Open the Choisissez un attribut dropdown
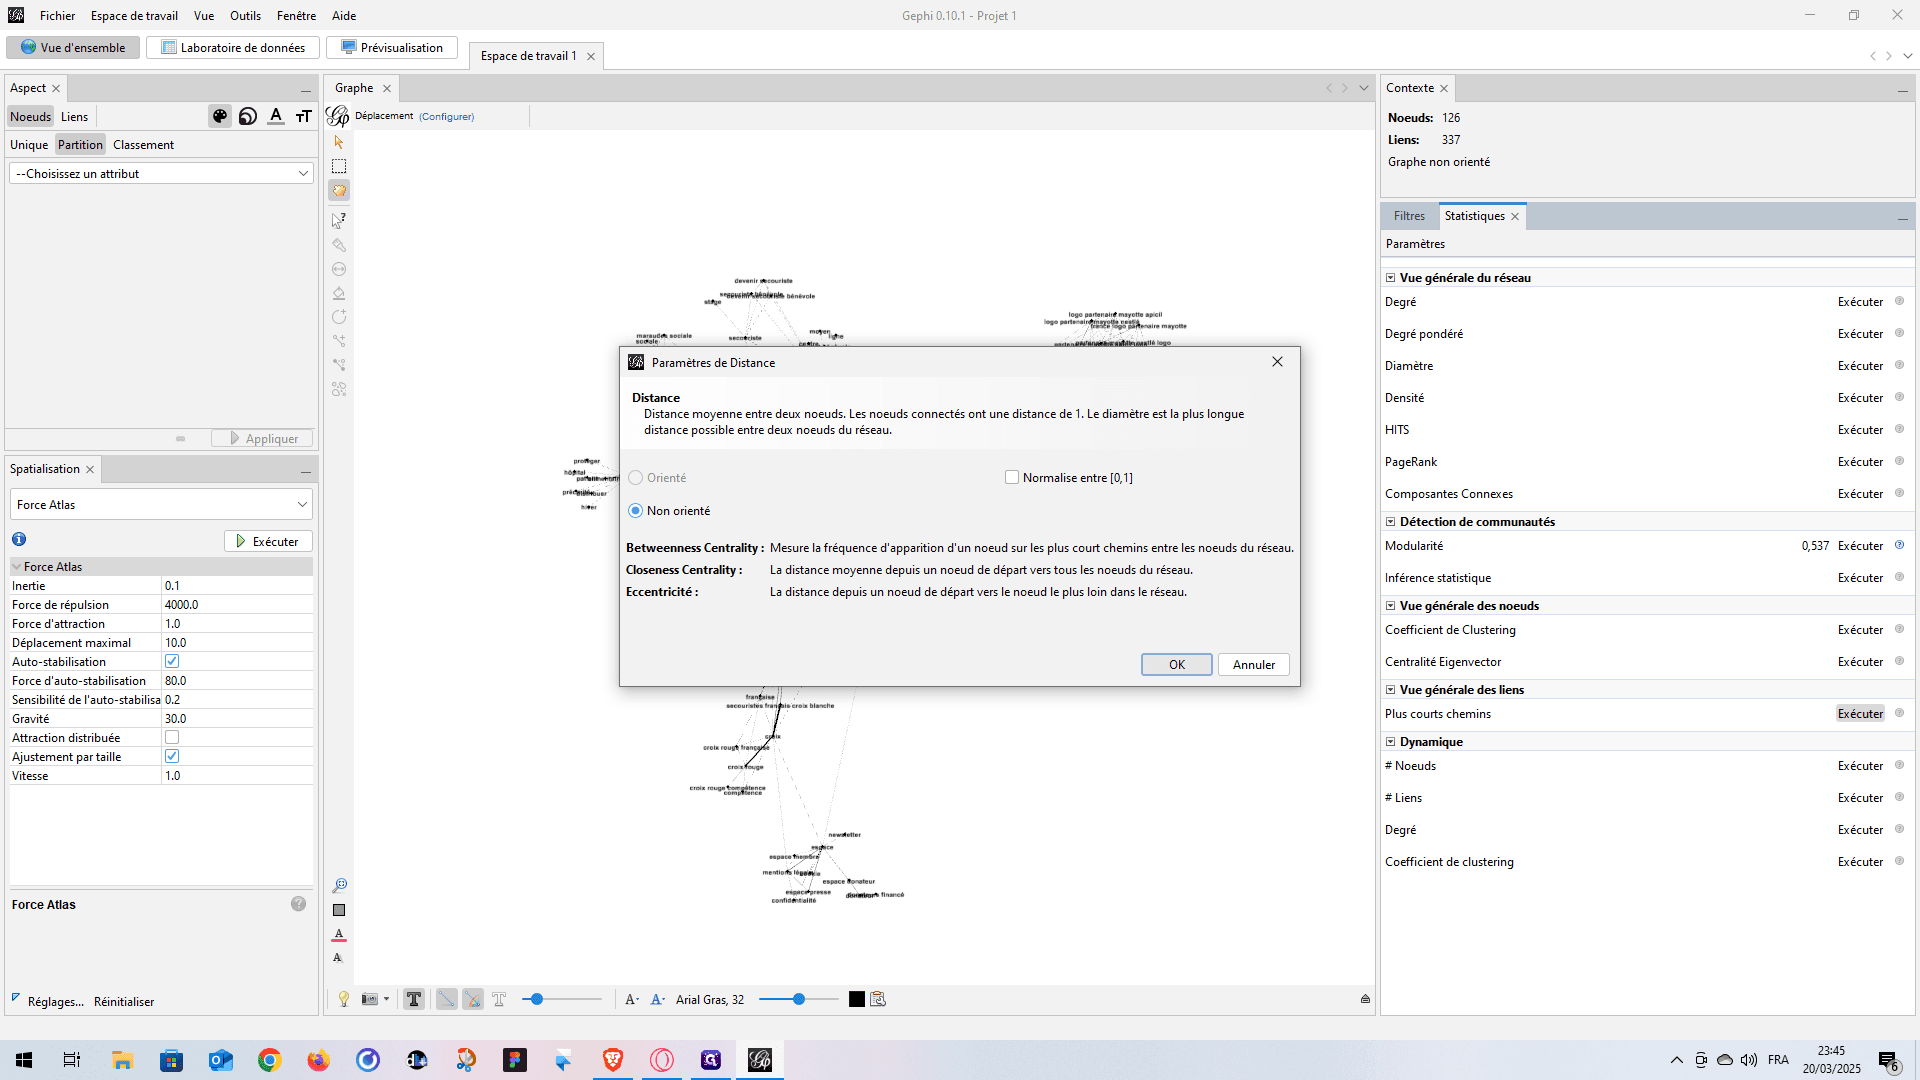 coord(161,174)
